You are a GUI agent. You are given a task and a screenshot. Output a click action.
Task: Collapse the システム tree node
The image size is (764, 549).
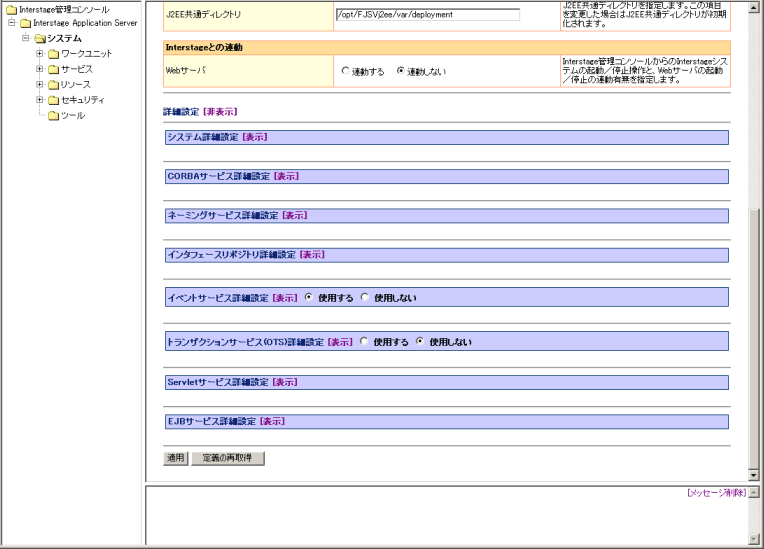[25, 38]
